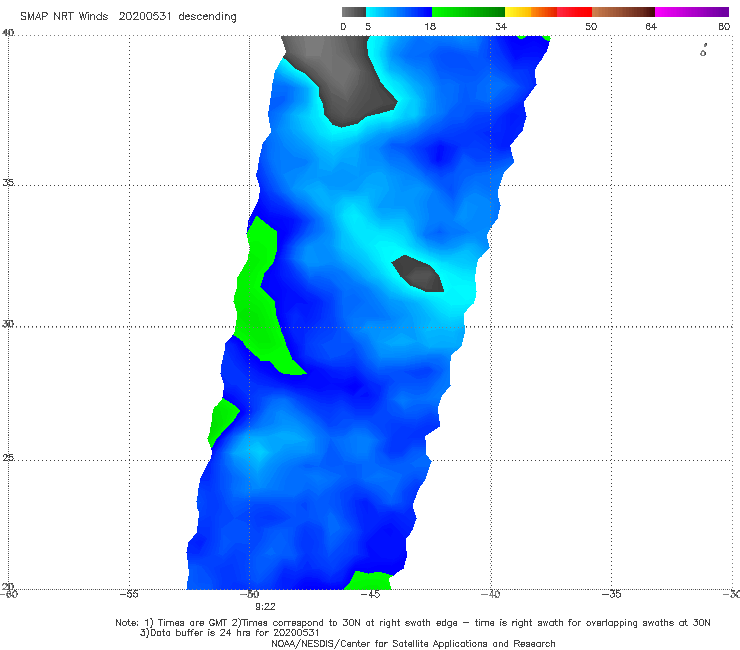The width and height of the screenshot is (740, 650).
Task: Click the longitude axis label '-45'
Action: 370,594
